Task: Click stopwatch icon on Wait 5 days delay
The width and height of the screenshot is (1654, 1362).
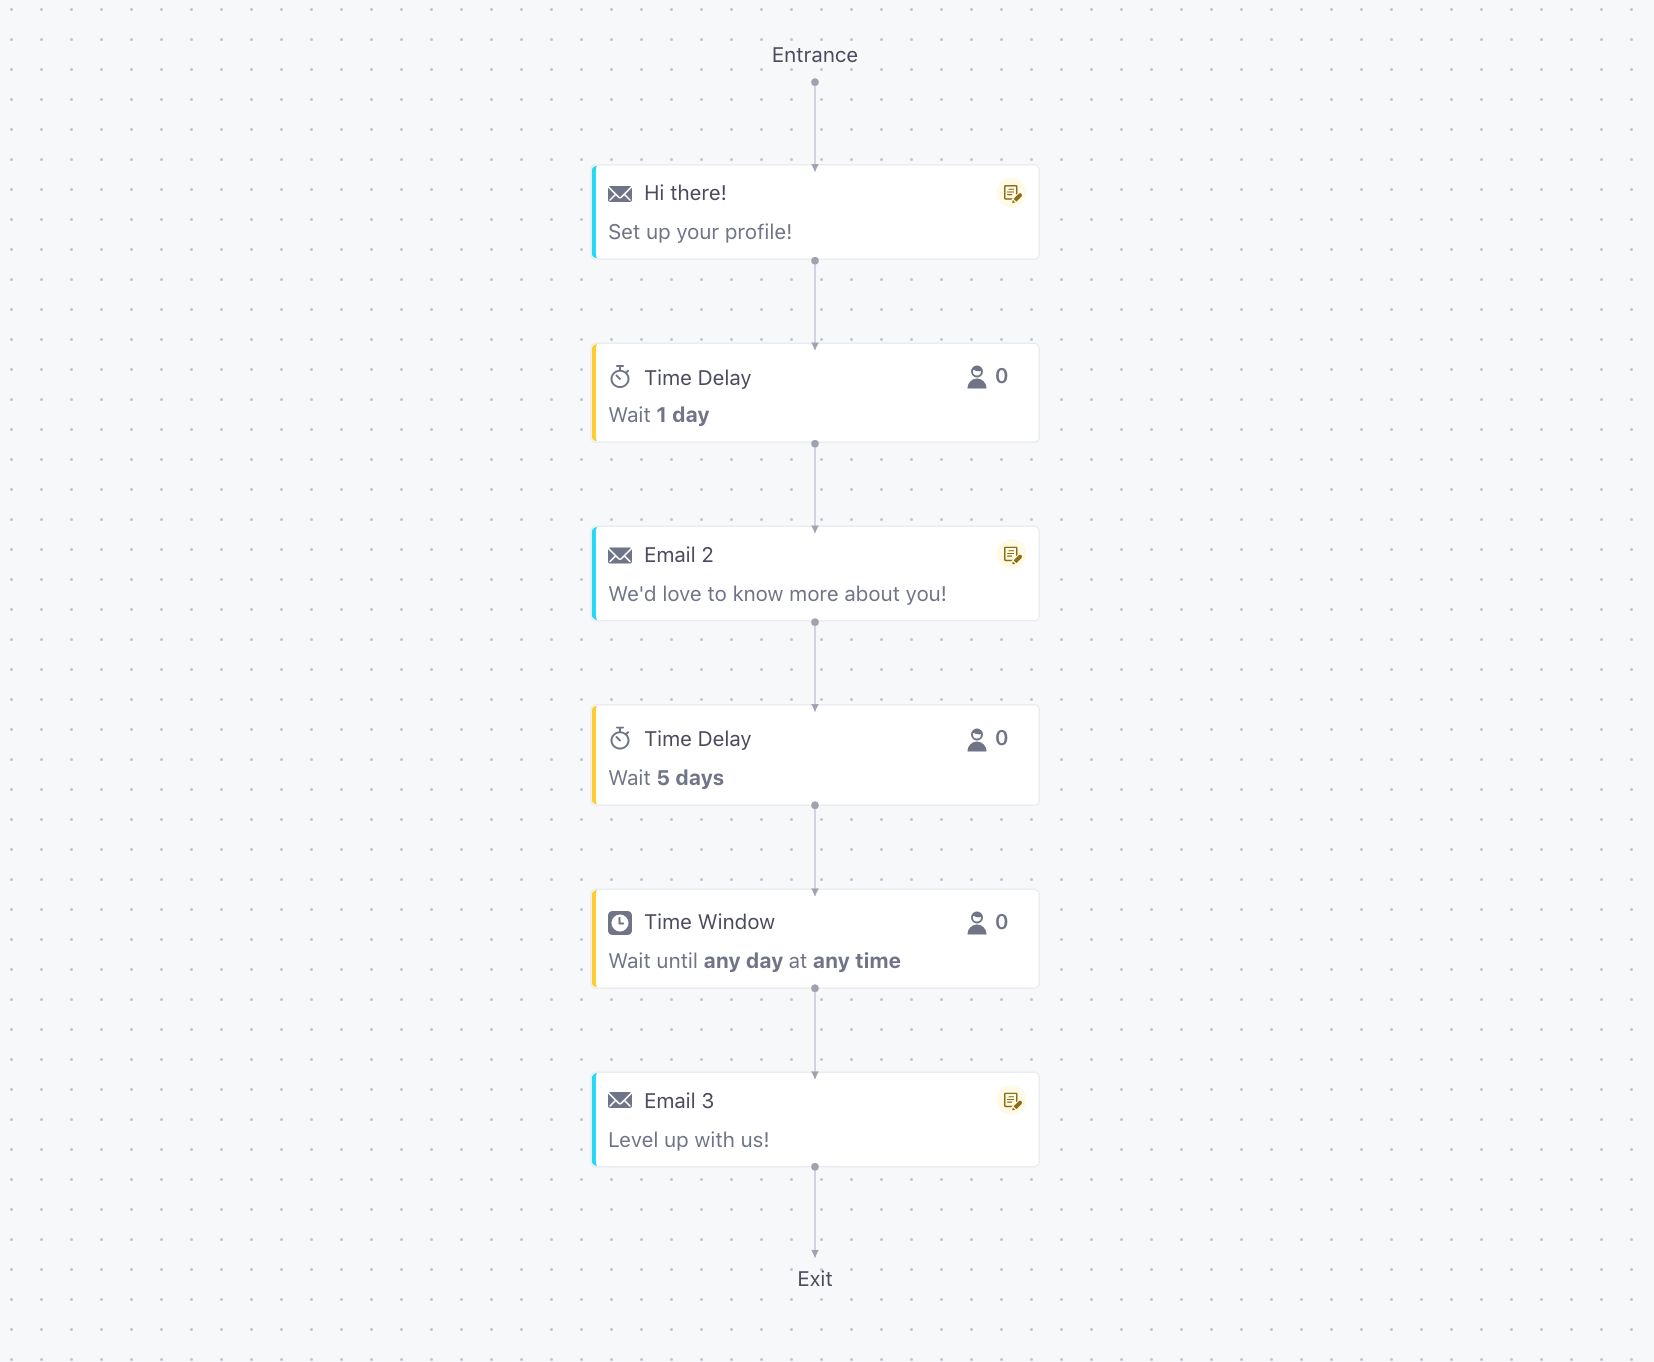Action: (620, 739)
